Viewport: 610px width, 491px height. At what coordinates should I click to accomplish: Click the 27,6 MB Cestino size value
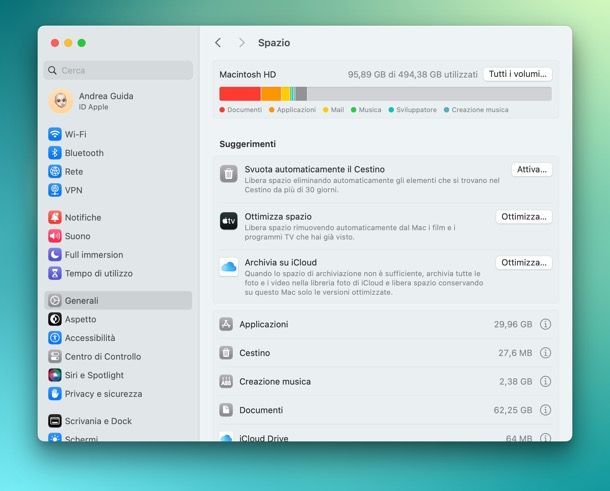click(515, 353)
